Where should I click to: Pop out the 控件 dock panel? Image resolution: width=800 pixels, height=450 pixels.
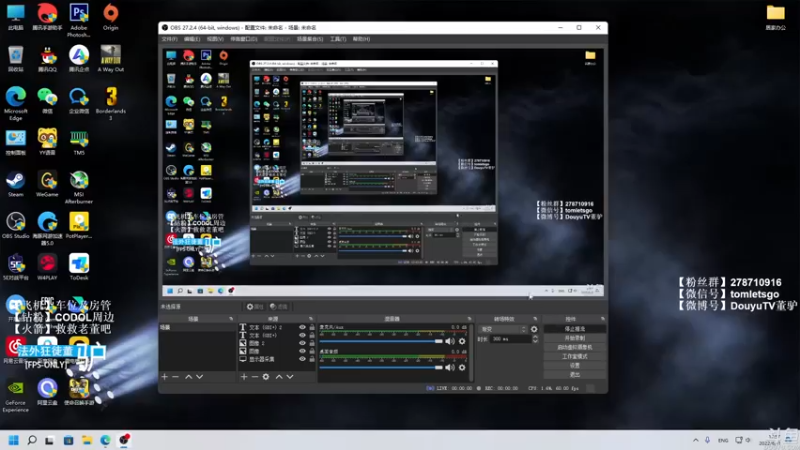(x=603, y=319)
